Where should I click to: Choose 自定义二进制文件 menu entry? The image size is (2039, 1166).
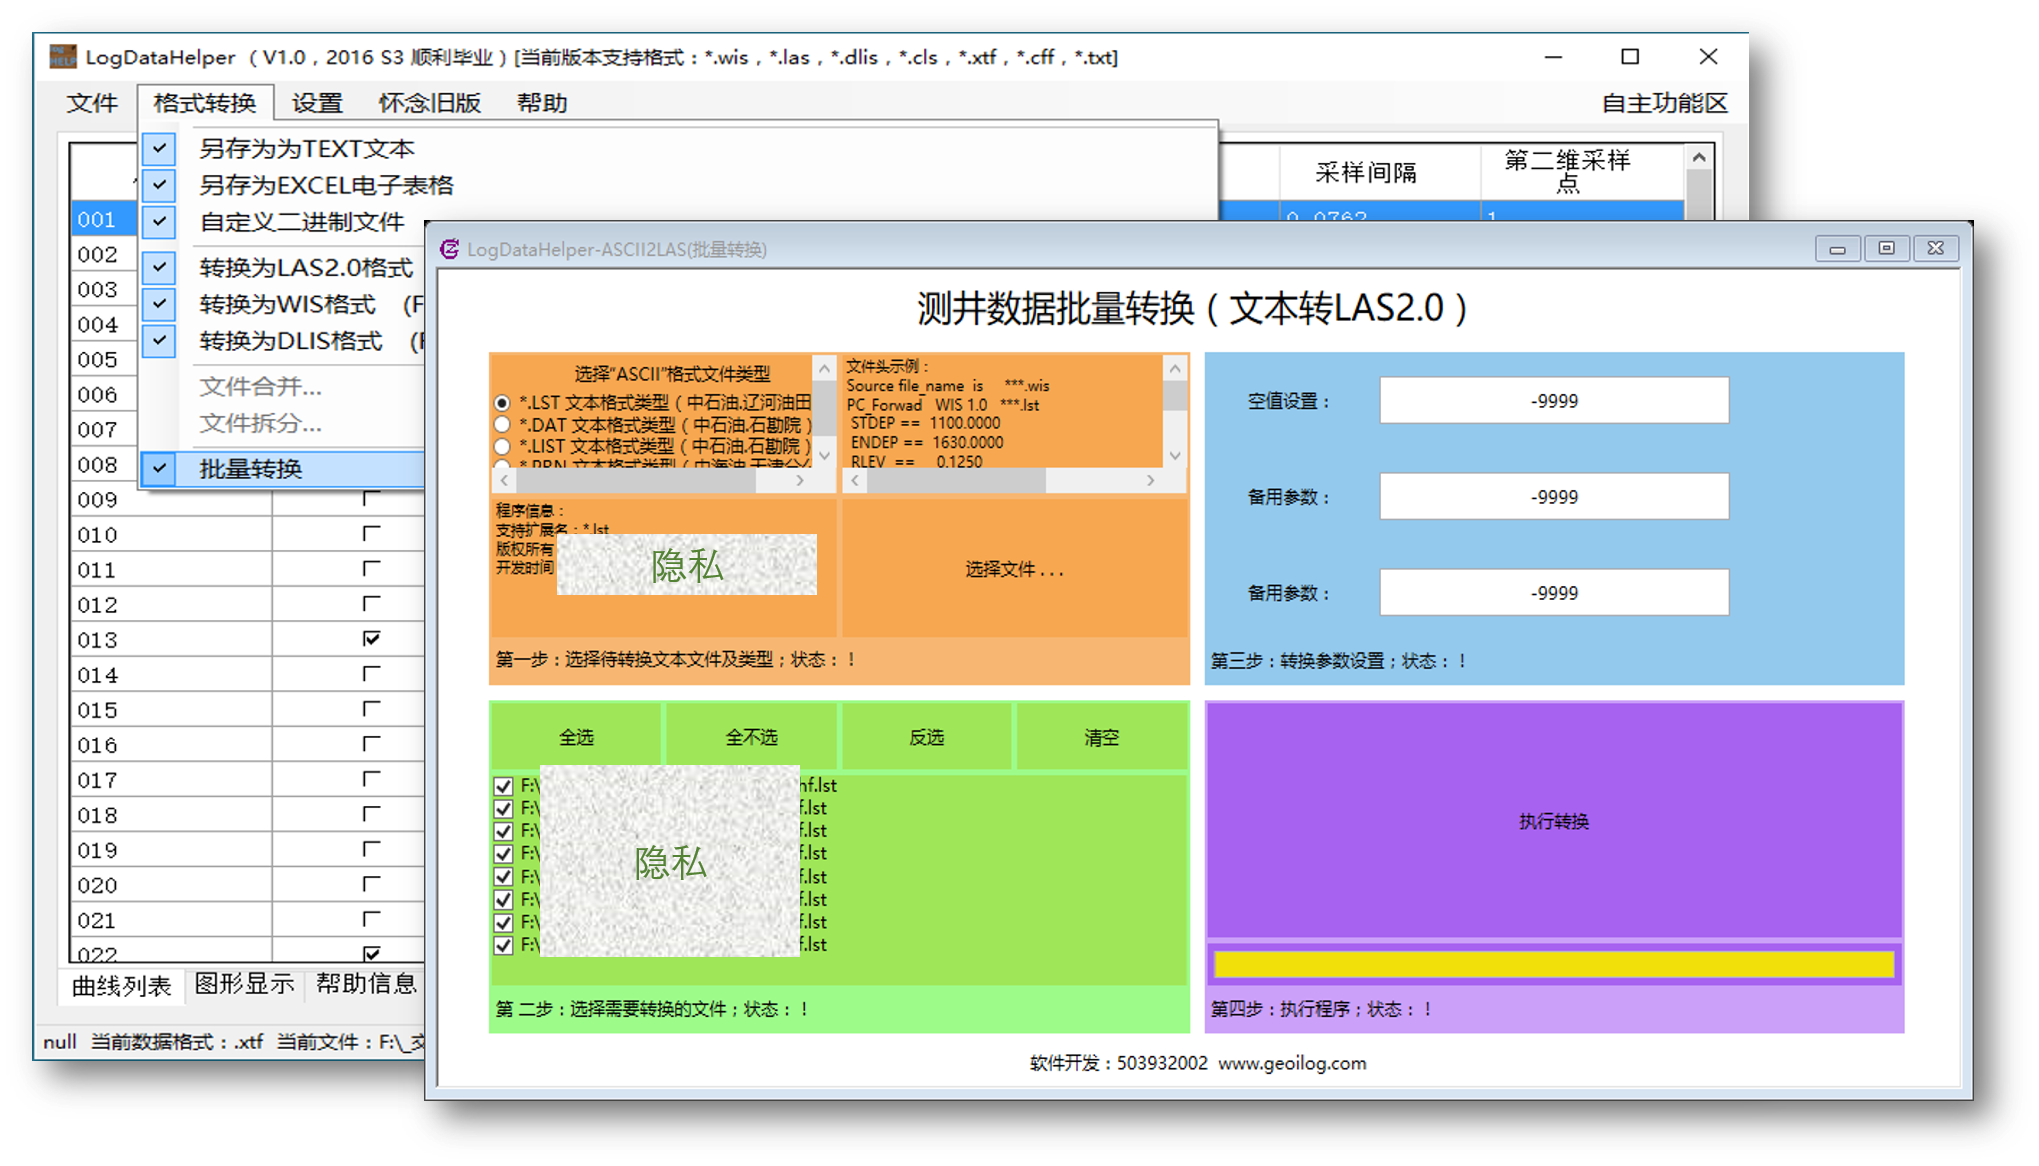point(301,222)
